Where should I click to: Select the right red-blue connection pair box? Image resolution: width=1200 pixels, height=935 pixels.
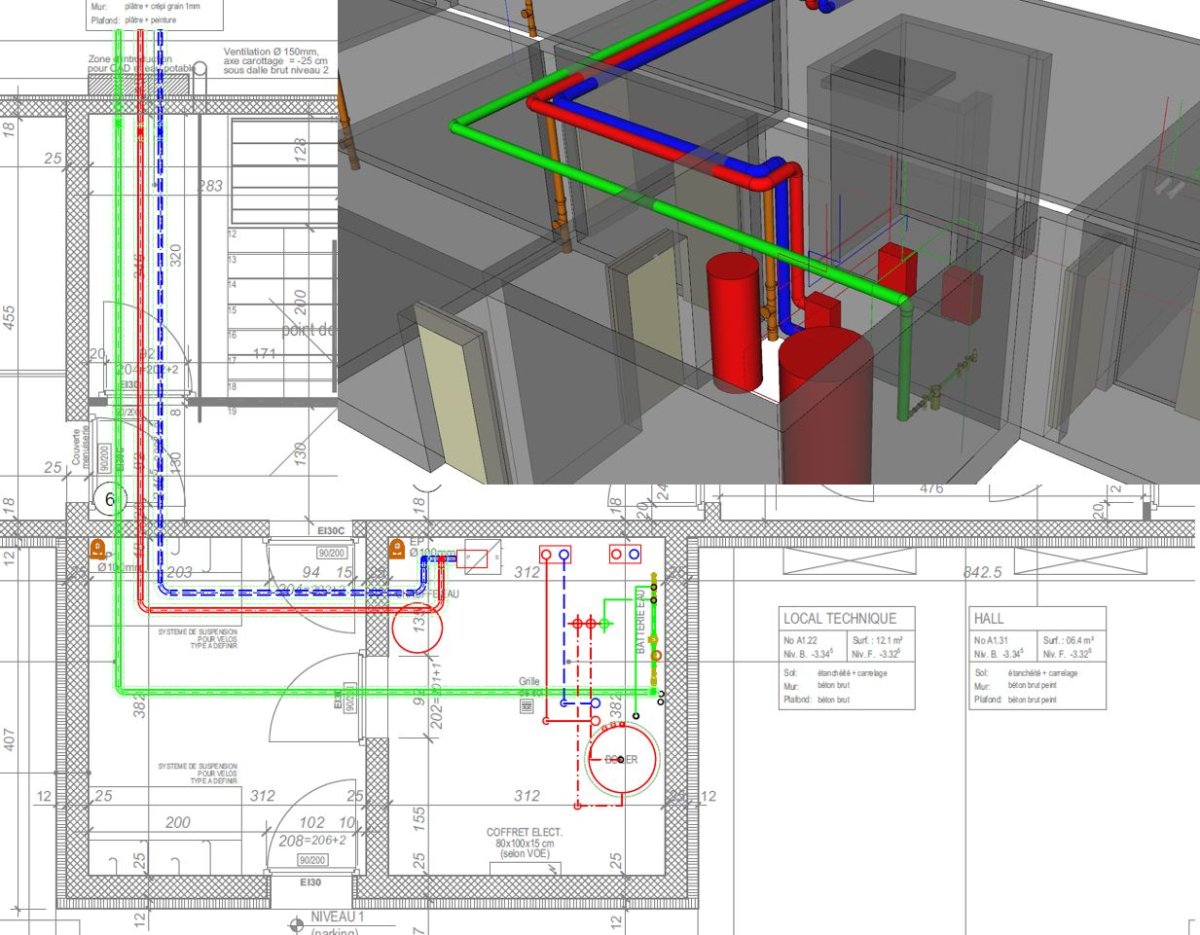click(626, 553)
